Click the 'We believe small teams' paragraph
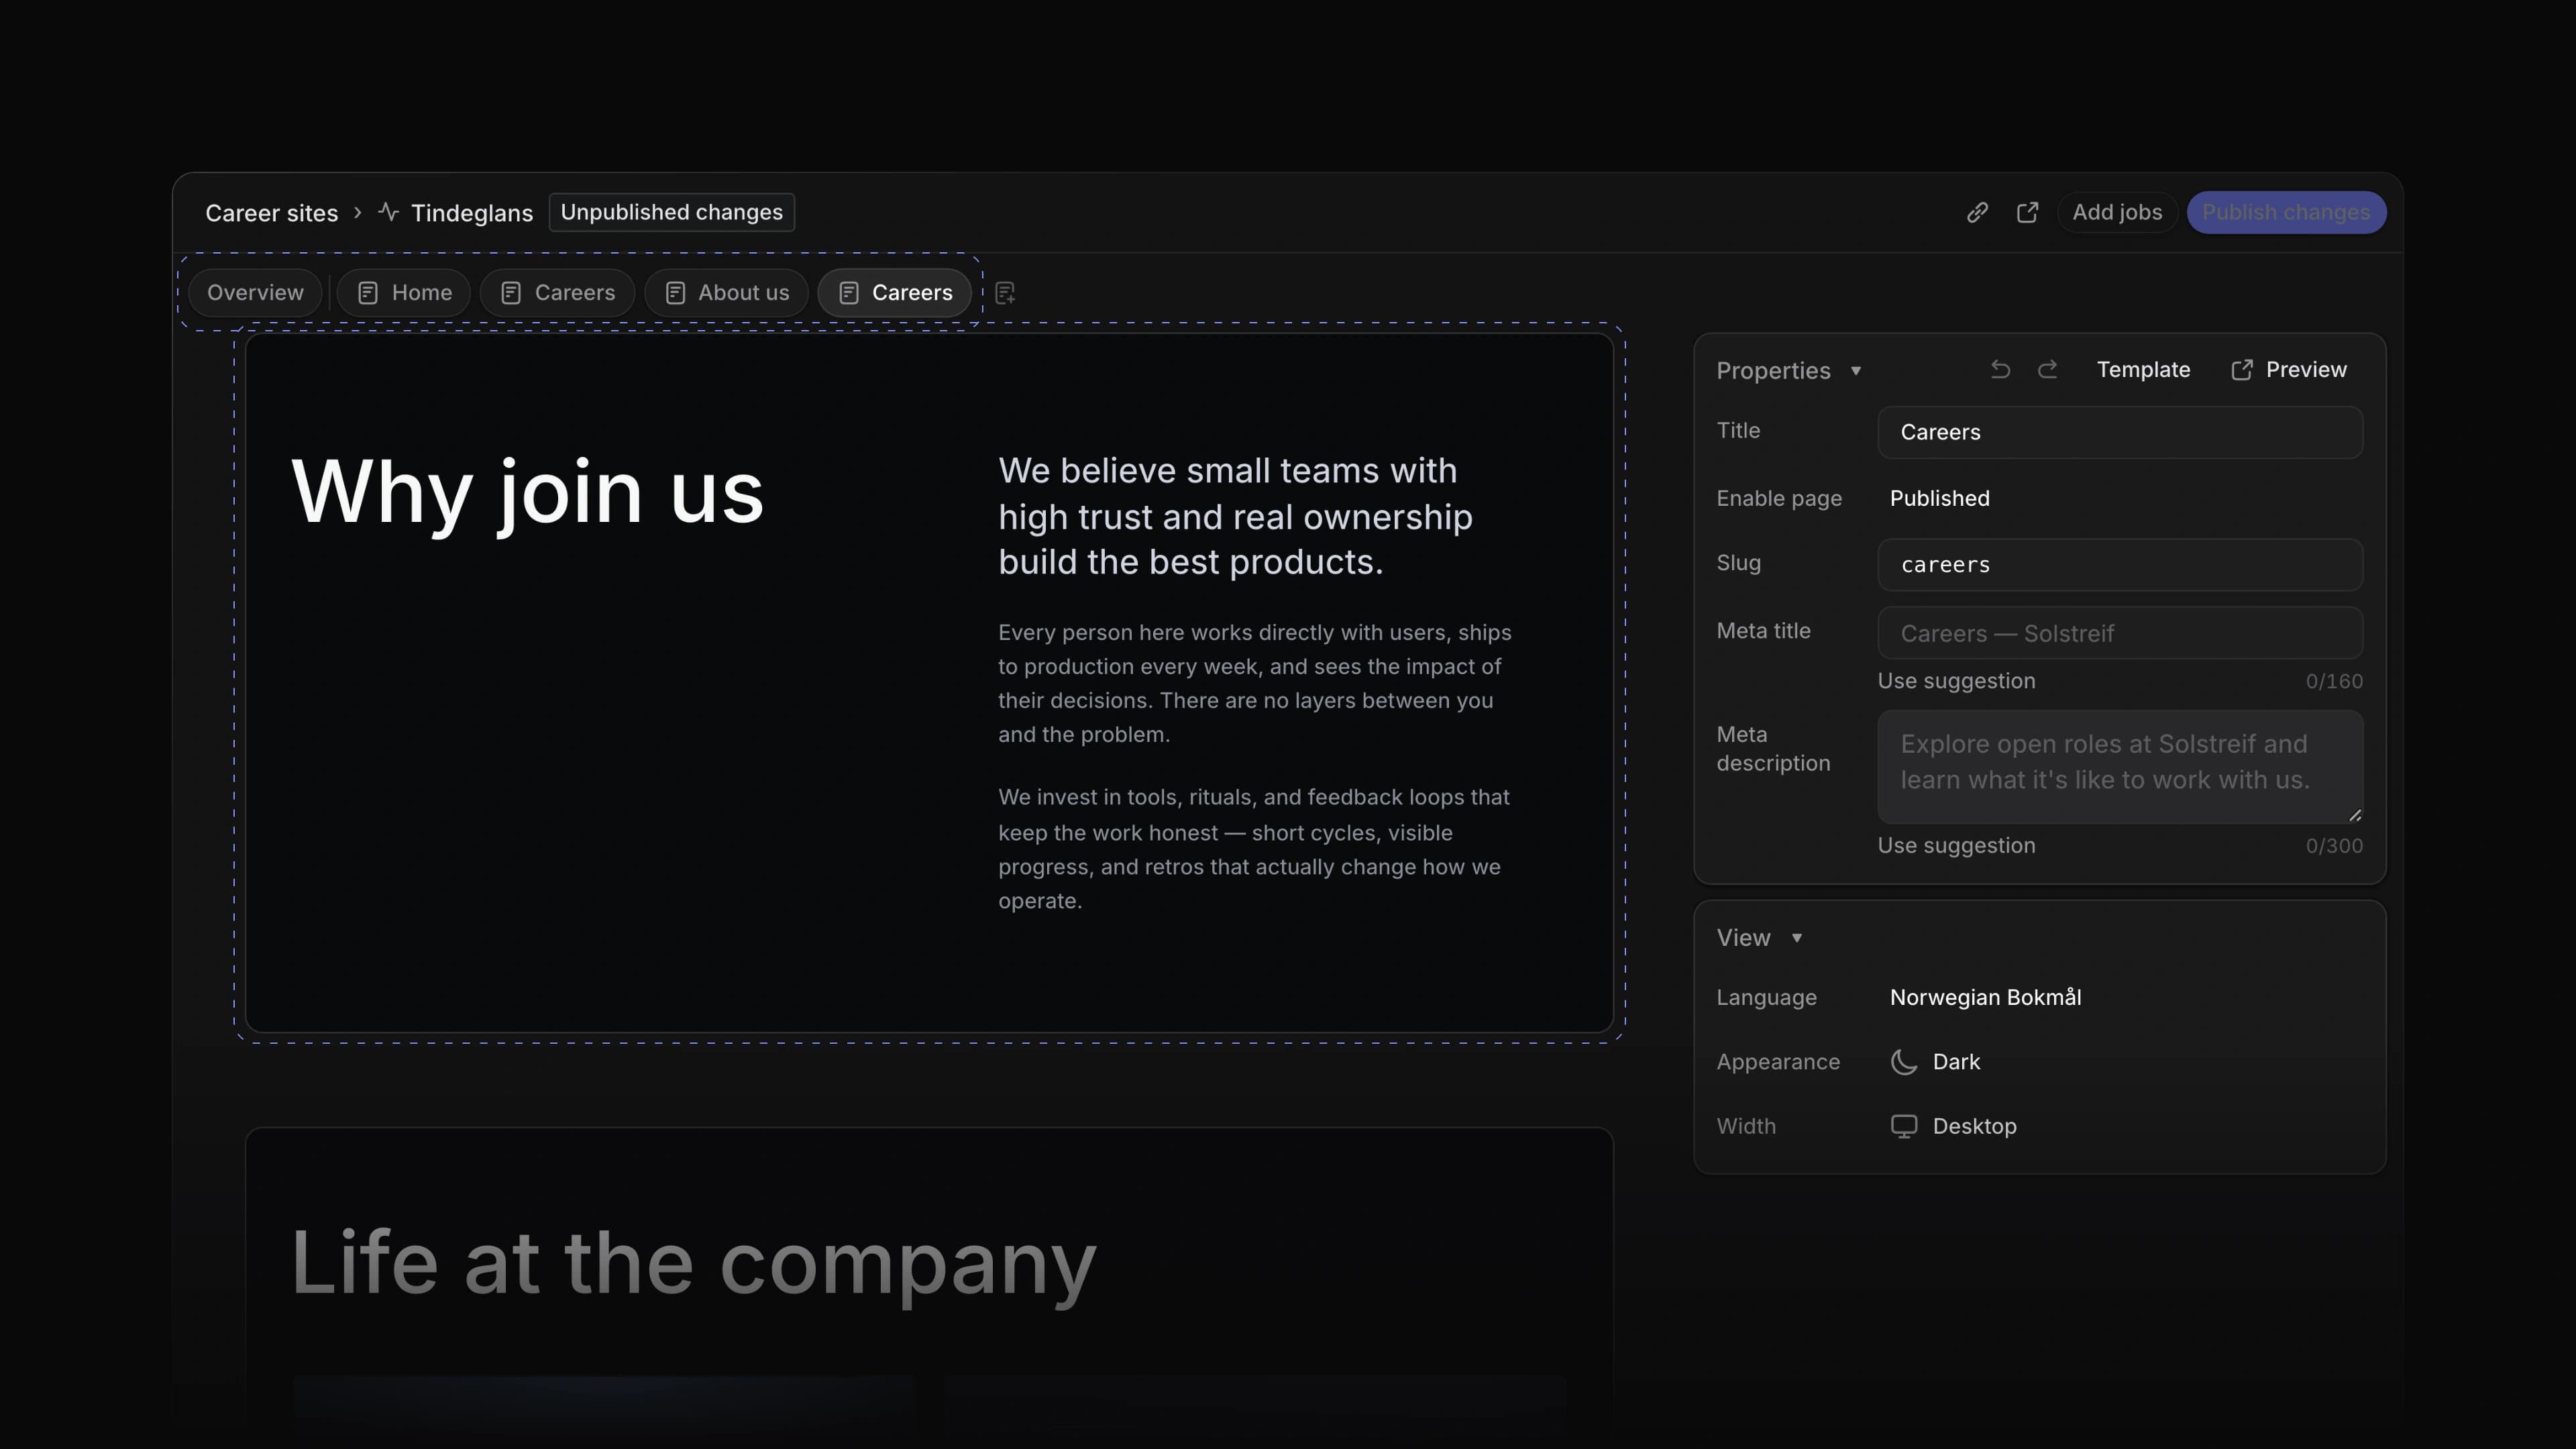This screenshot has width=2576, height=1449. (1235, 516)
